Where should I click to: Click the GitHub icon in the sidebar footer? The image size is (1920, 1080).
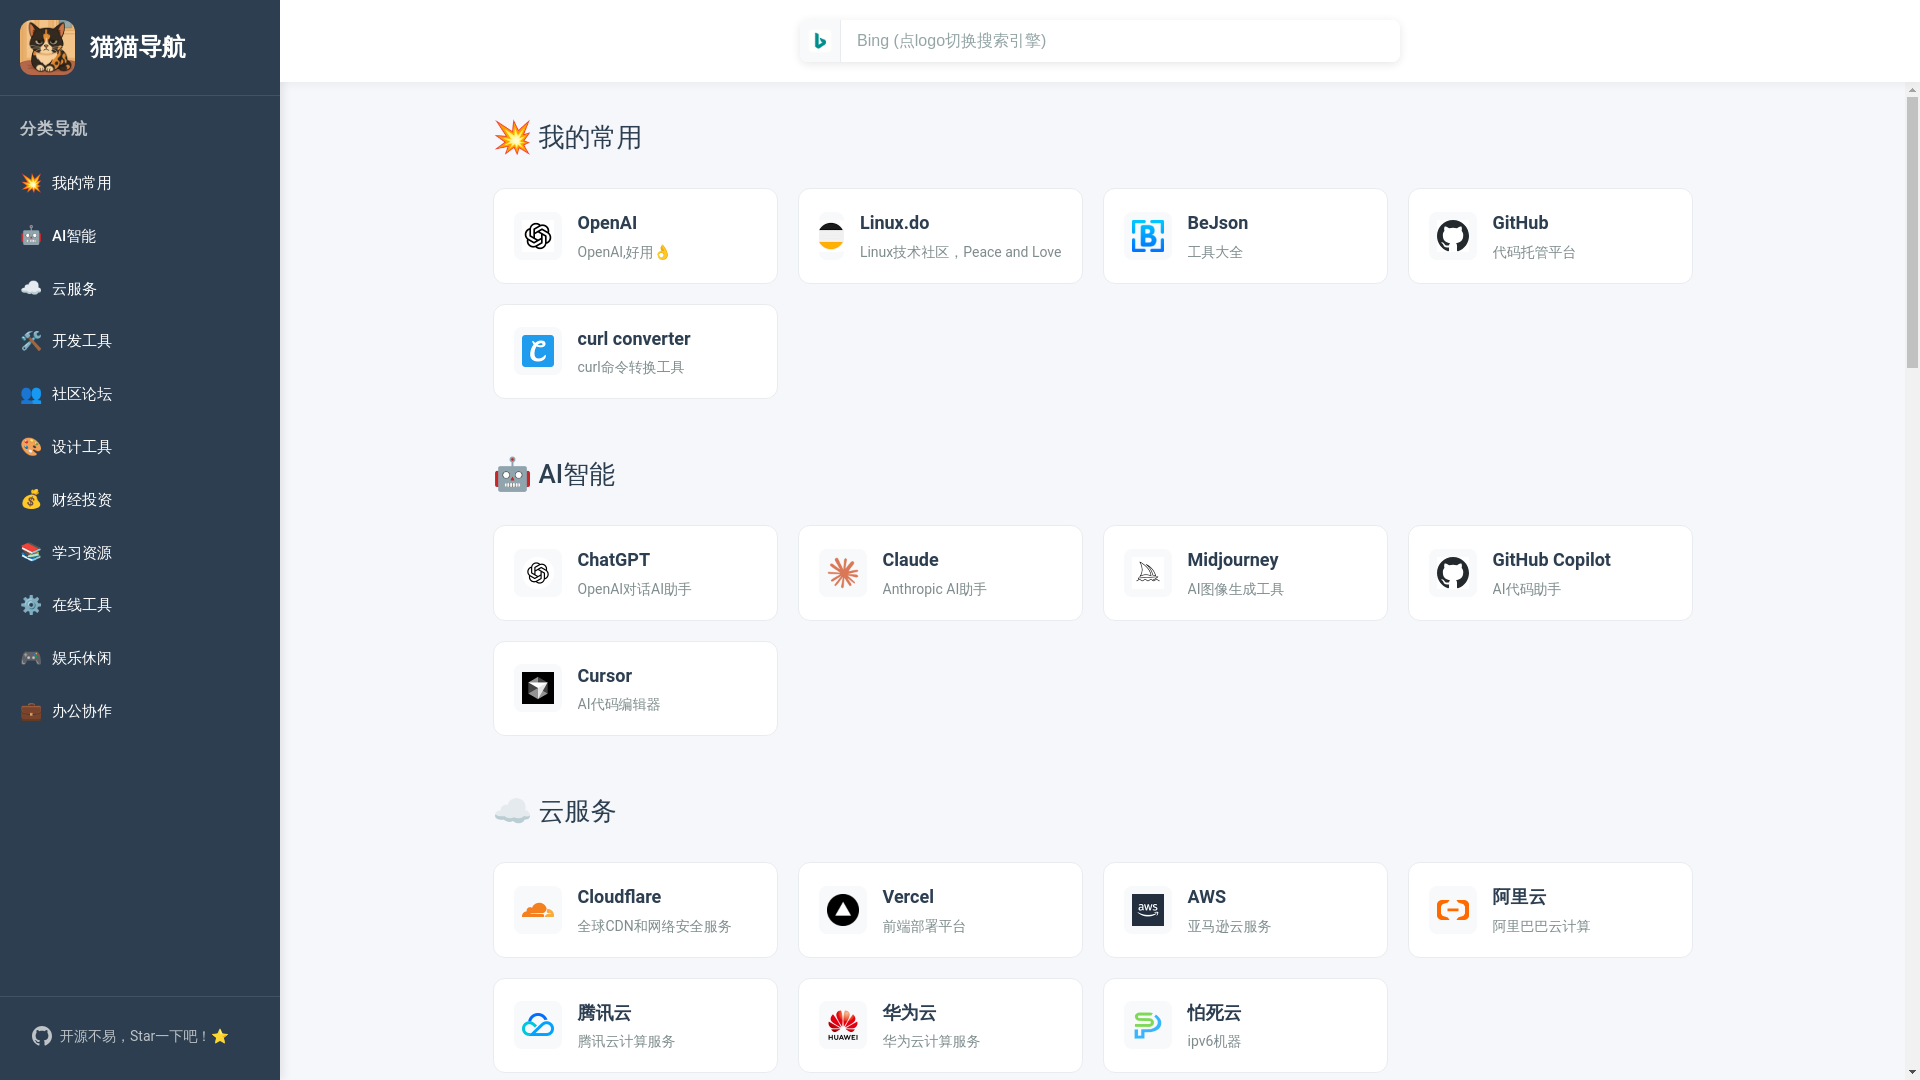42,1036
